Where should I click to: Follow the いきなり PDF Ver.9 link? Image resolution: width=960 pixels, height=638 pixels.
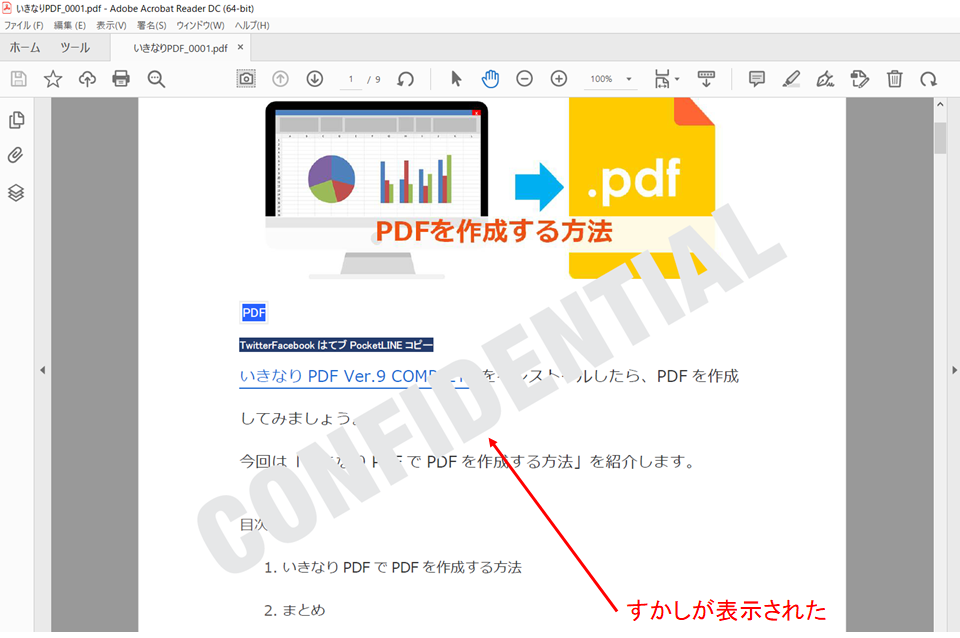(x=354, y=376)
